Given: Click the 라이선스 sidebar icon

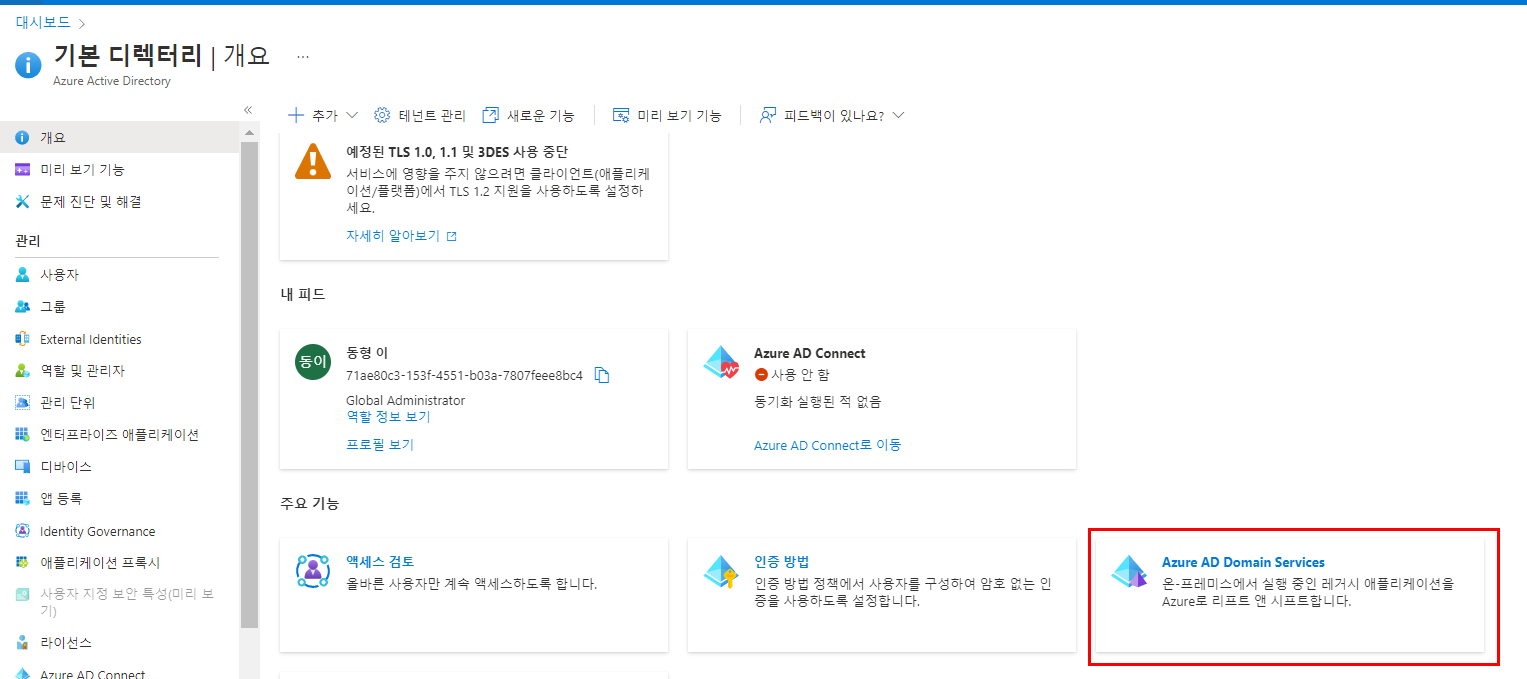Looking at the screenshot, I should (x=23, y=642).
